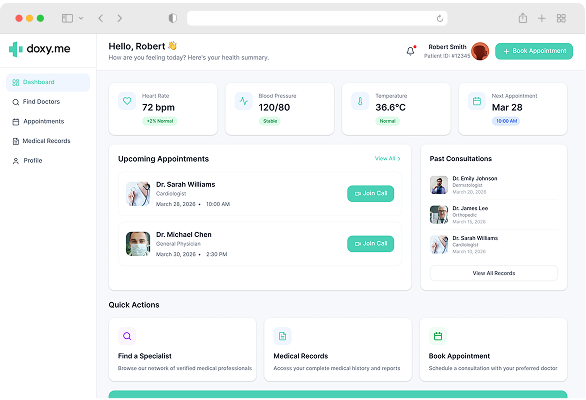Image resolution: width=586 pixels, height=400 pixels.
Task: Click the Heart Rate heart icon
Action: (127, 101)
